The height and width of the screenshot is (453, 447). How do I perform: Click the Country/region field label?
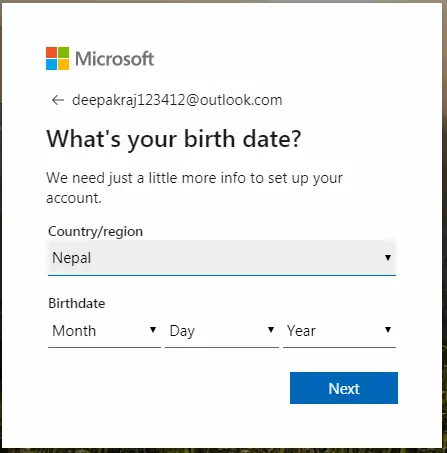pyautogui.click(x=95, y=232)
